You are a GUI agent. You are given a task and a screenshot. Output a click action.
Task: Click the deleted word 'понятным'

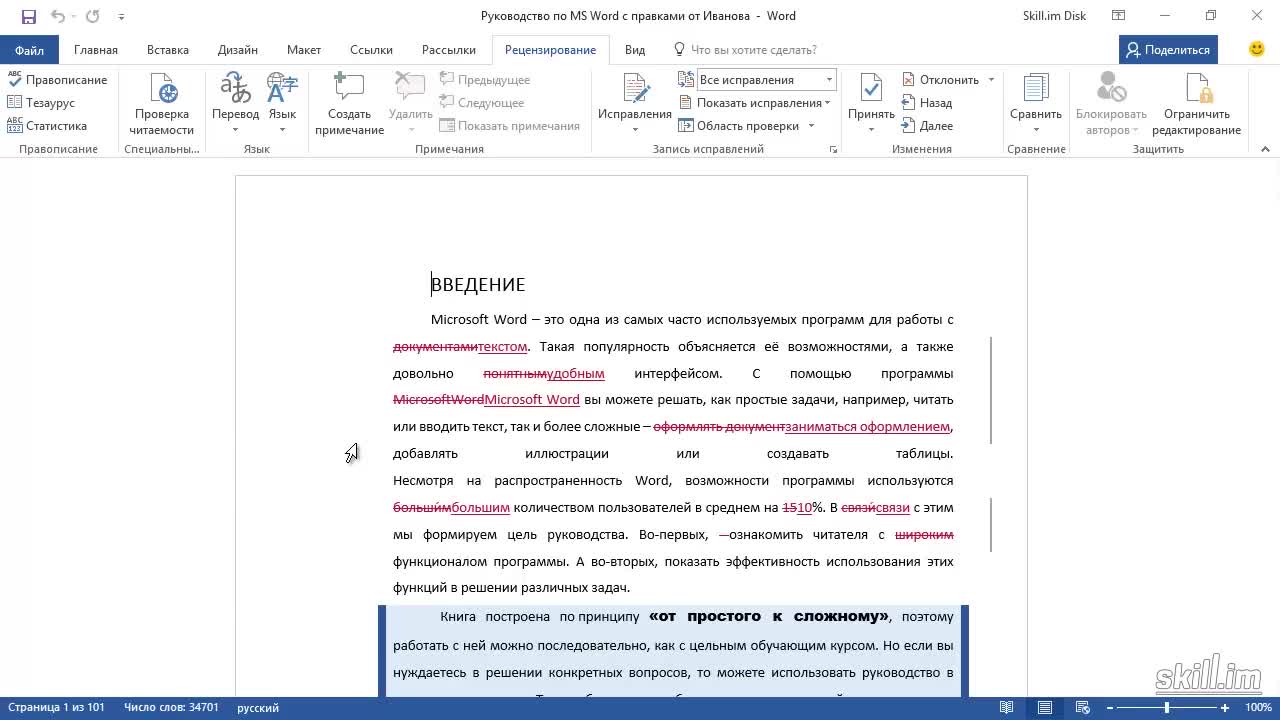pos(515,374)
